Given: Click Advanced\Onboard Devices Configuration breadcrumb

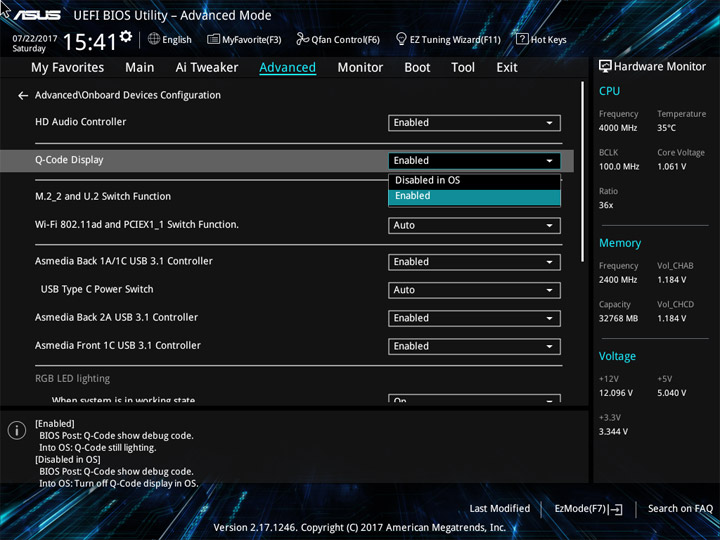Looking at the screenshot, I should point(128,95).
